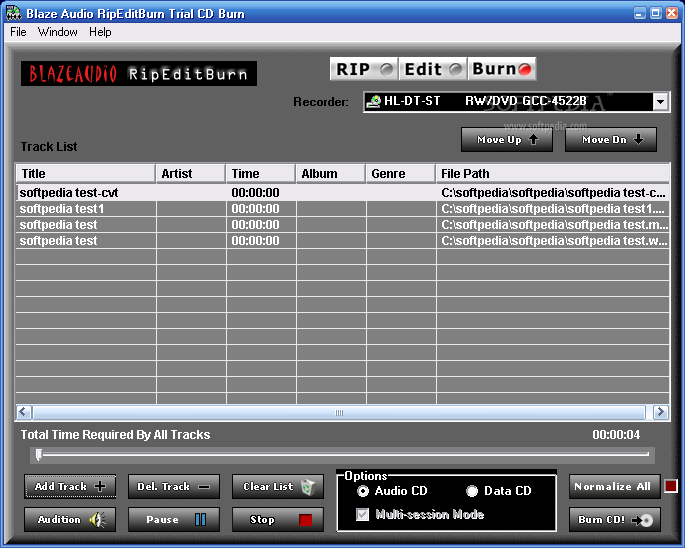Select the 'softpedia test-cvt' track row
The width and height of the screenshot is (685, 548).
[342, 193]
